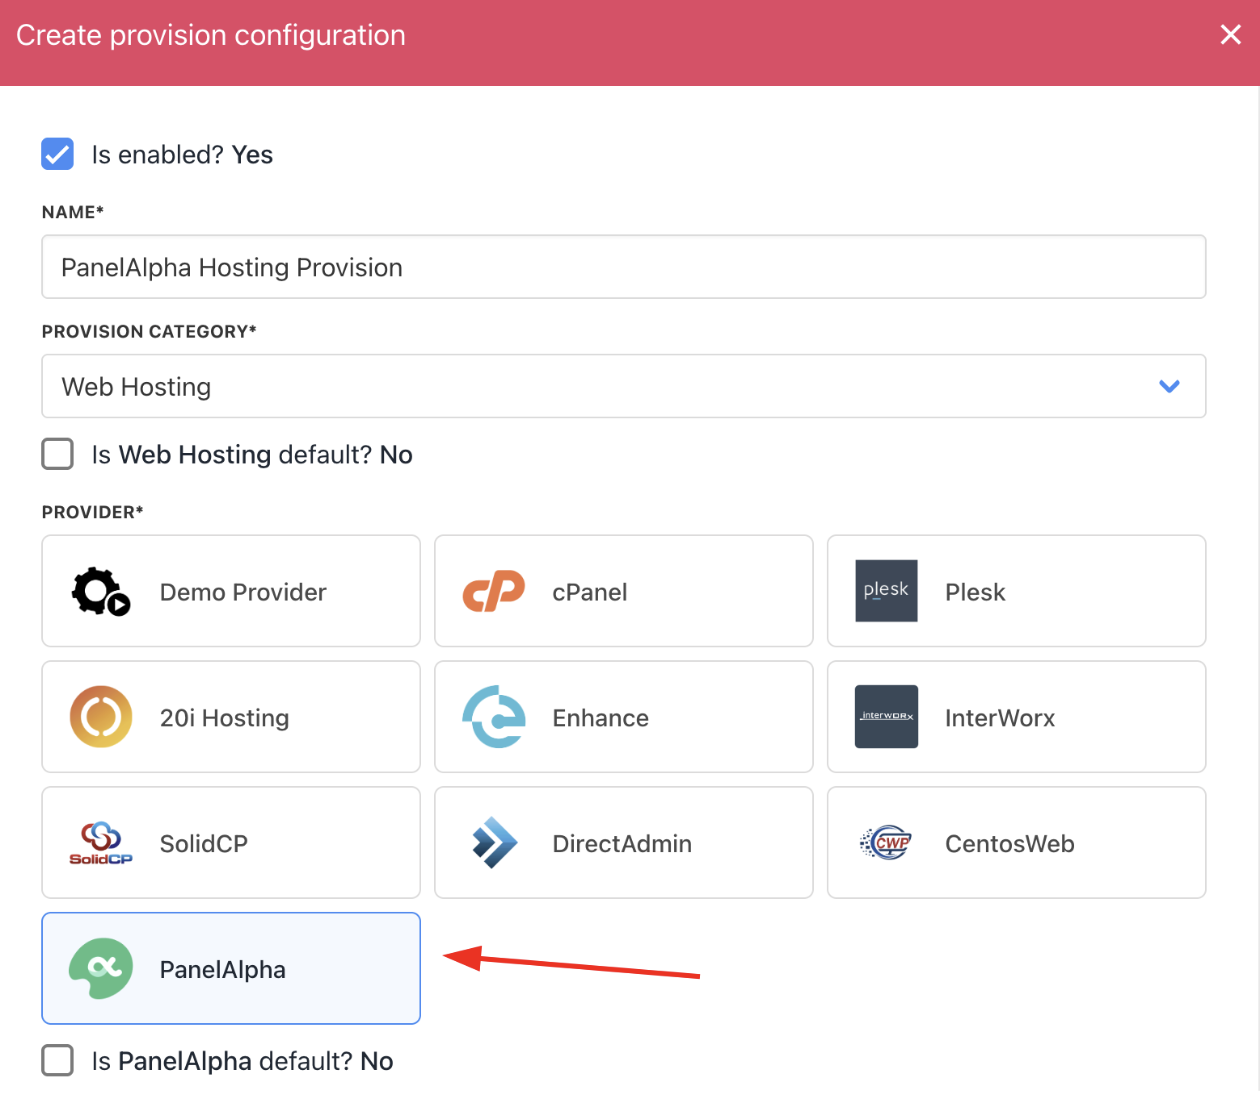
Task: Click the DirectAdmin arrow logo icon
Action: (x=494, y=843)
